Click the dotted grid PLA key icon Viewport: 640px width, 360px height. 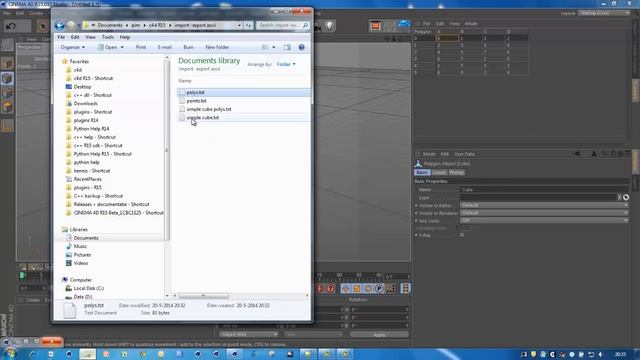(x=391, y=289)
